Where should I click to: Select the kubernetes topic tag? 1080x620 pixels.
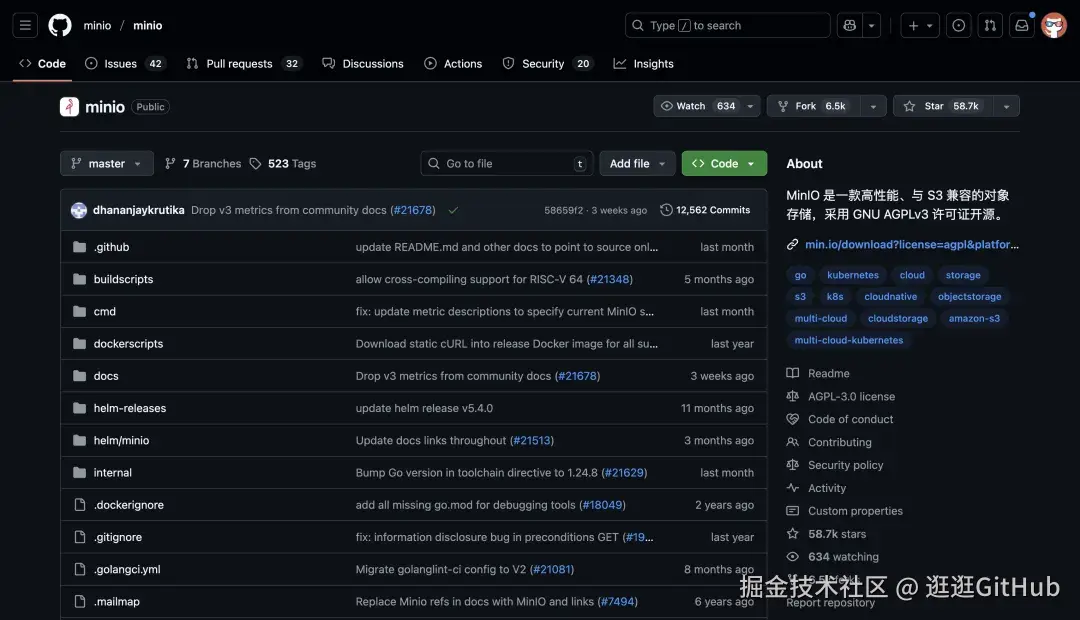click(852, 275)
